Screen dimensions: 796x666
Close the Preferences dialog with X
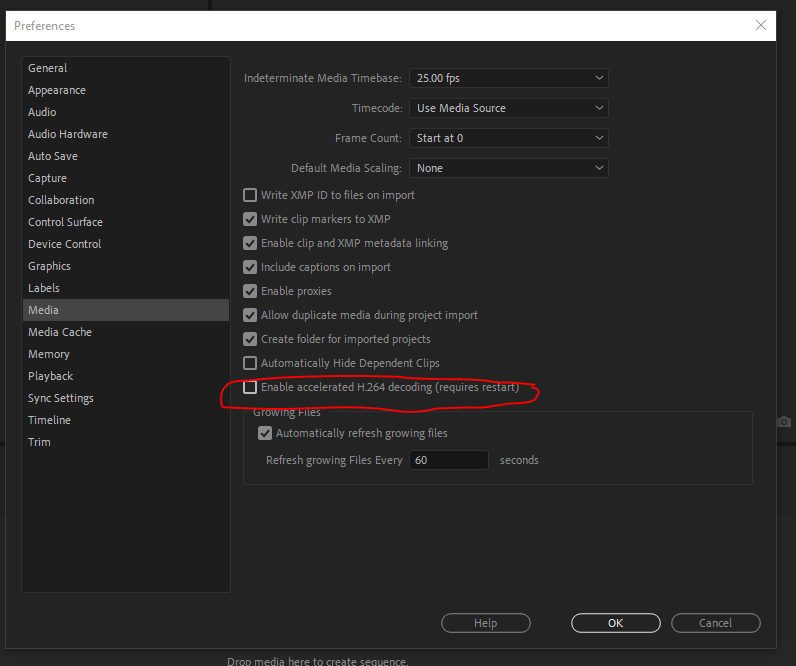tap(760, 25)
